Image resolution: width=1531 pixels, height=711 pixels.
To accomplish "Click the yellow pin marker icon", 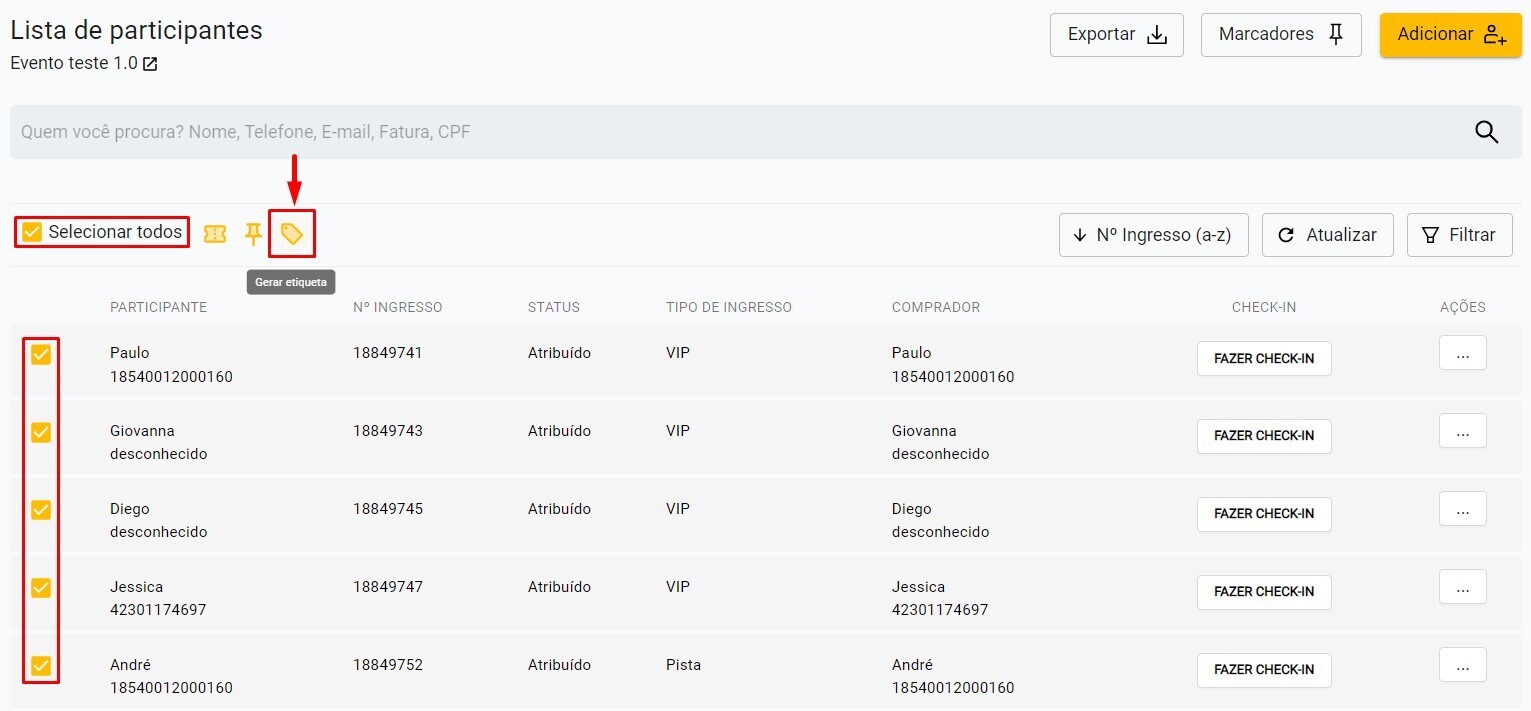I will pos(253,234).
